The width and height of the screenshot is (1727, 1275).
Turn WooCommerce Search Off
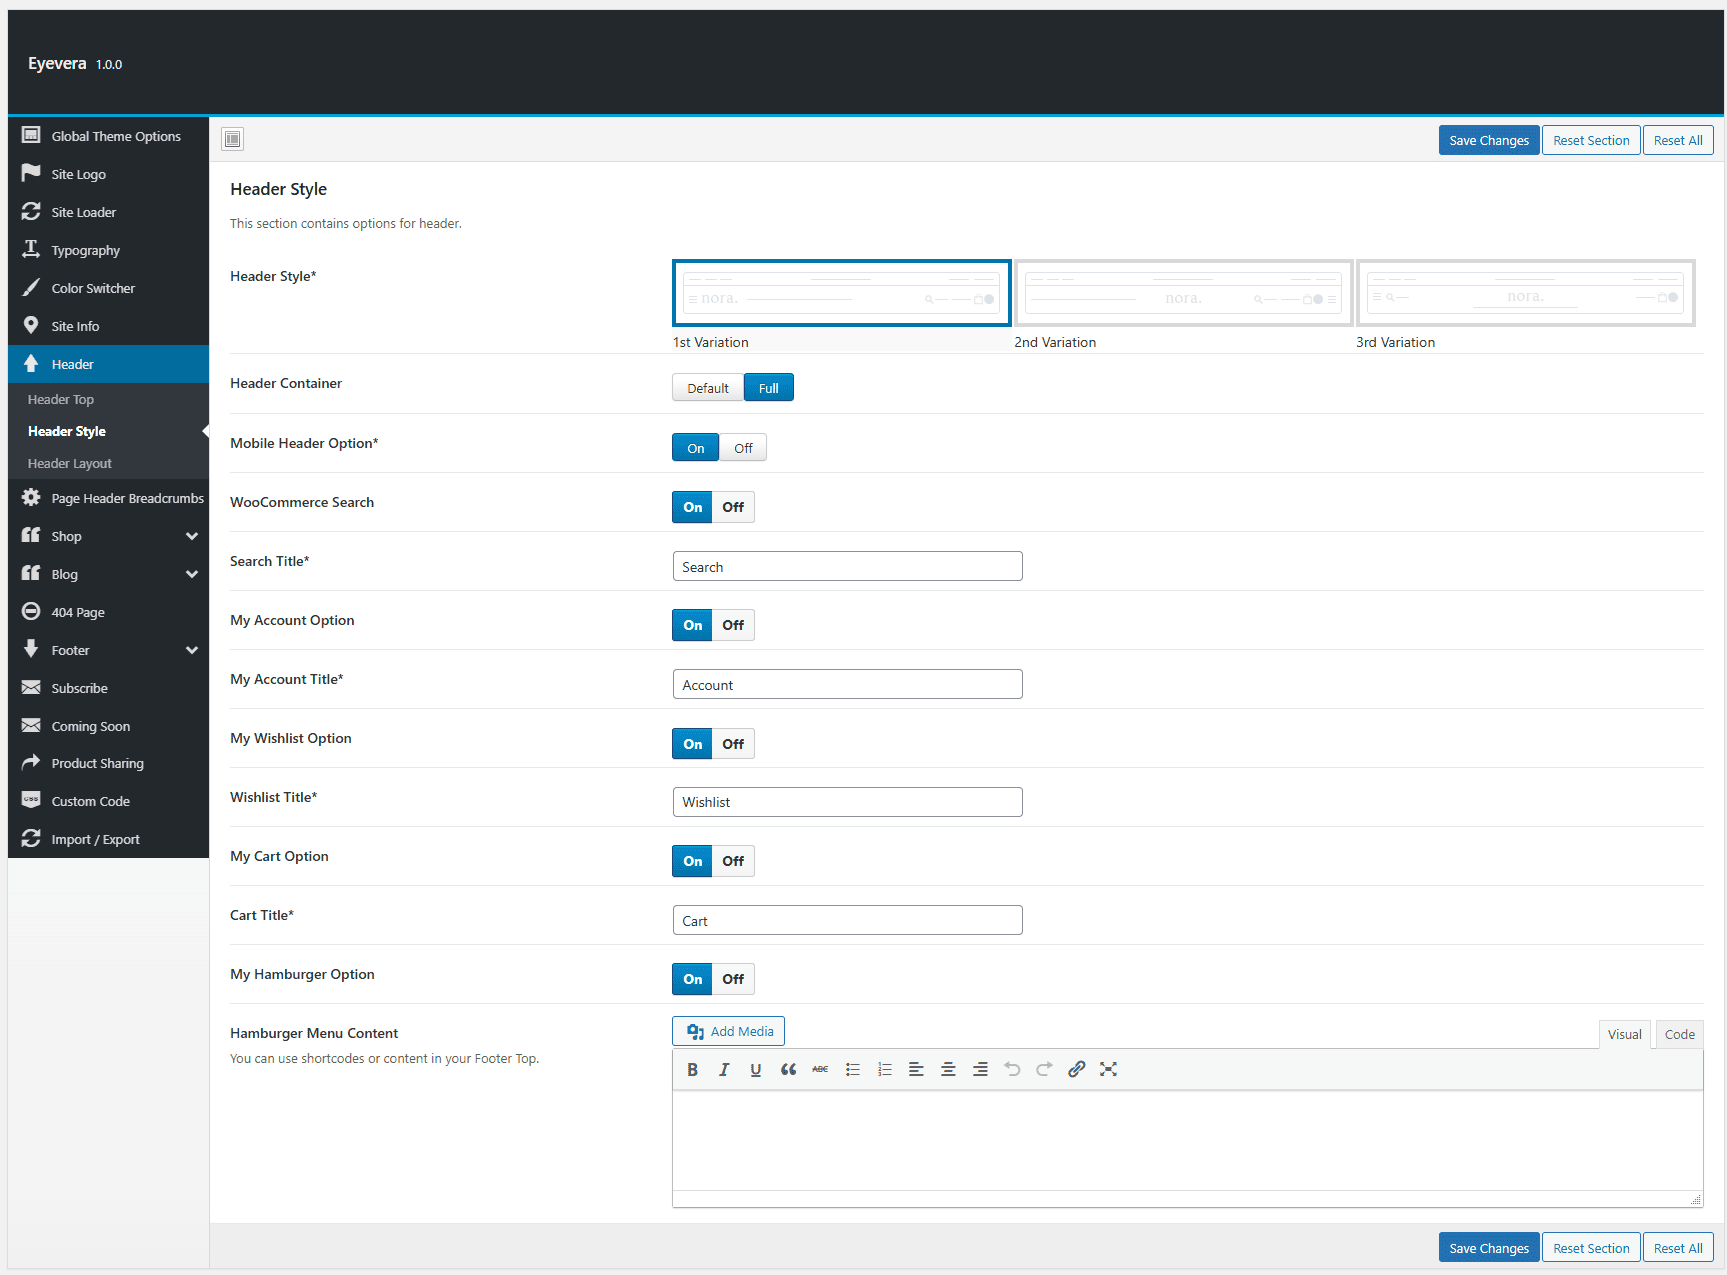[733, 507]
